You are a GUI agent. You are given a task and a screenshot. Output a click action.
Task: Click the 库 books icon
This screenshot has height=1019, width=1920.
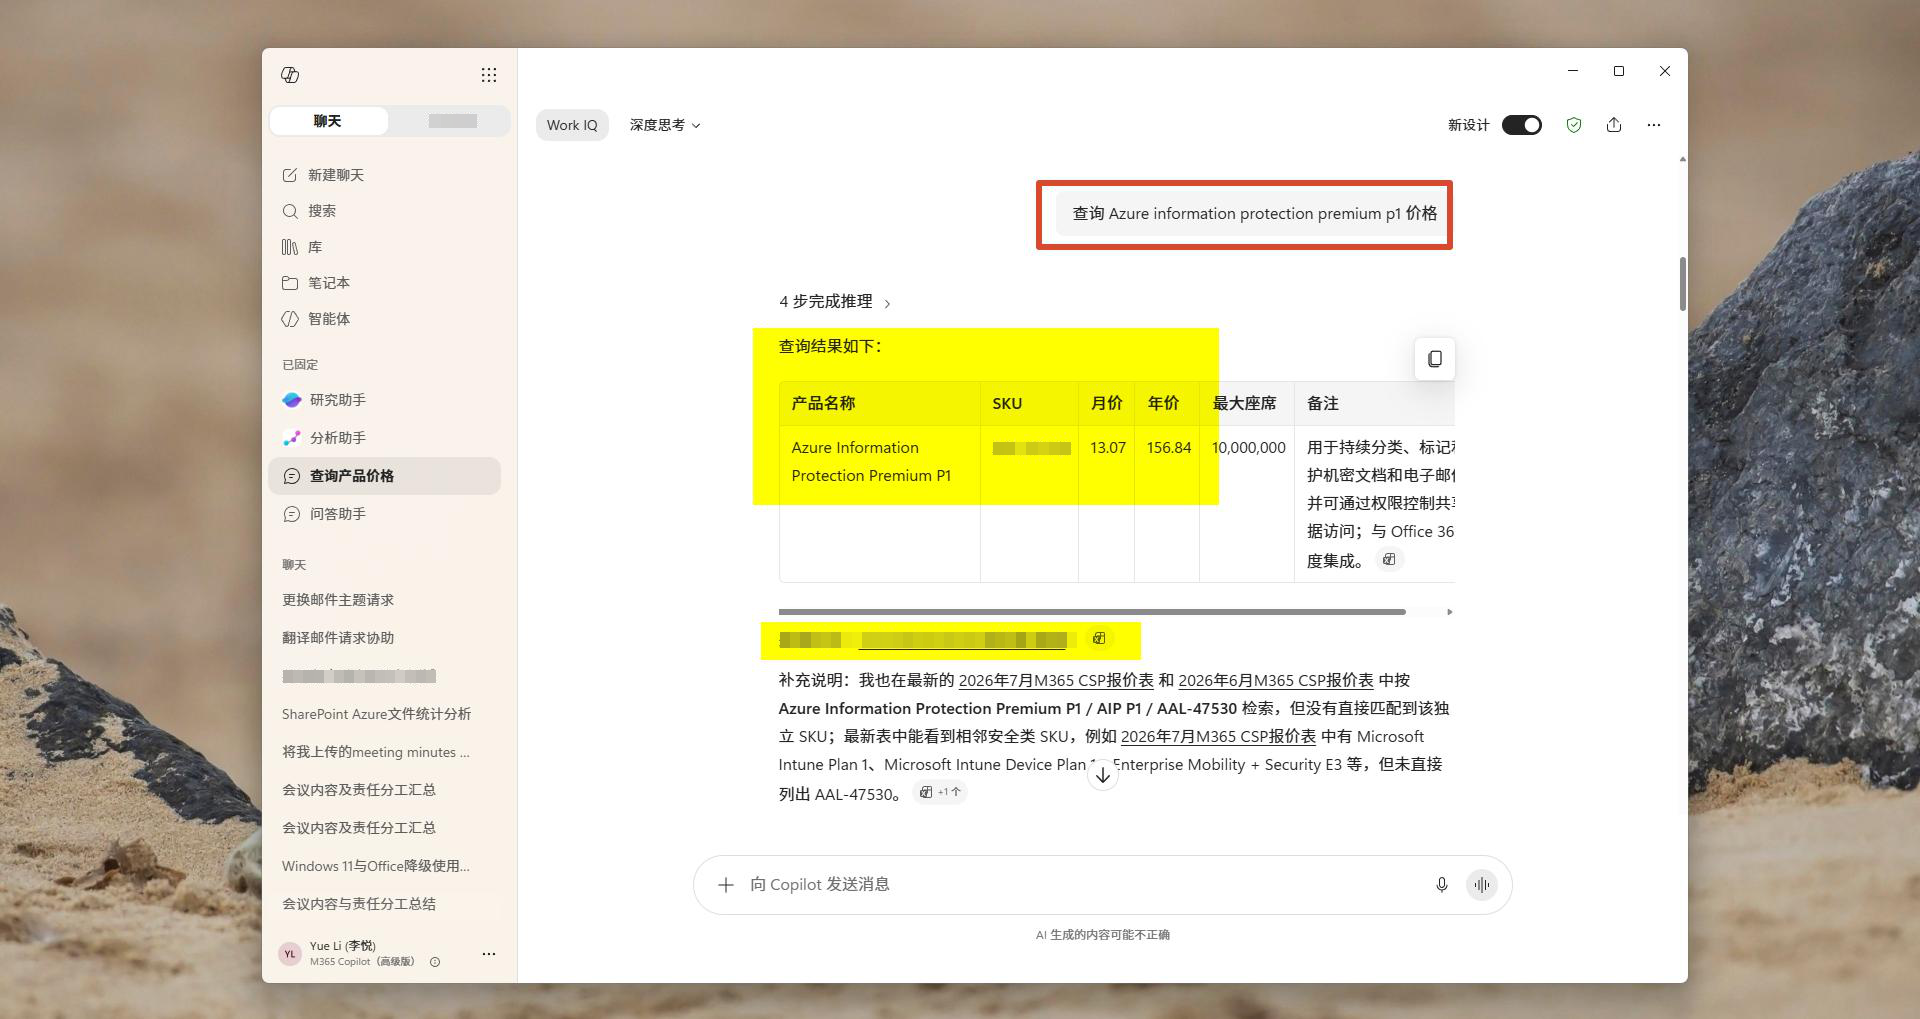[290, 247]
